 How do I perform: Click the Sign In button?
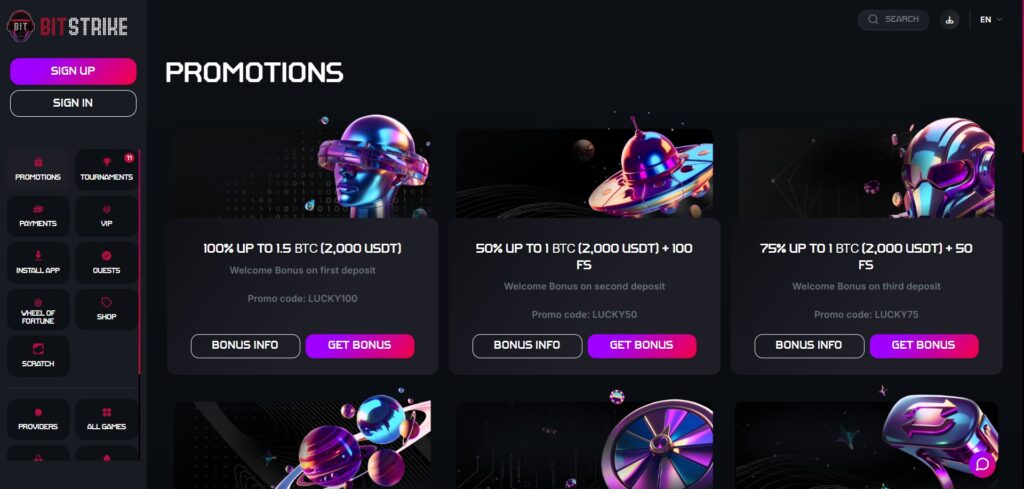[73, 103]
